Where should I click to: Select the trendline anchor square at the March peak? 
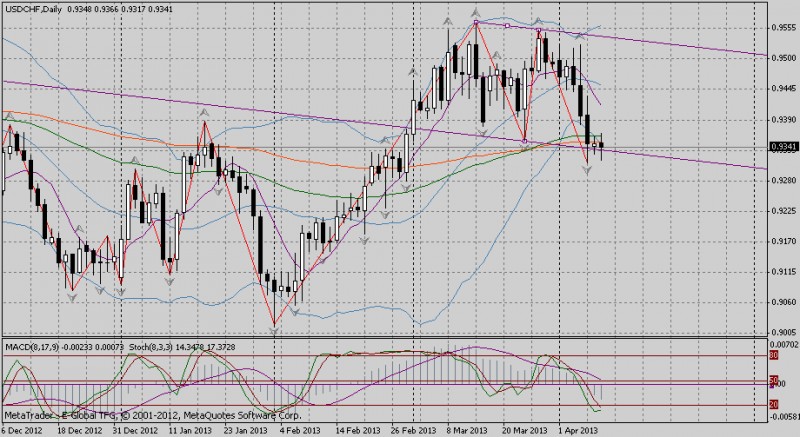click(x=477, y=22)
